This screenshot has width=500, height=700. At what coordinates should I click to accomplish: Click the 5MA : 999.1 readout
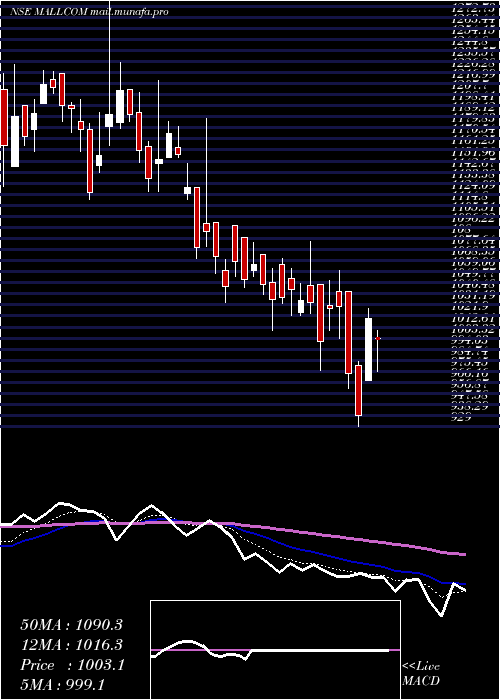(62, 685)
